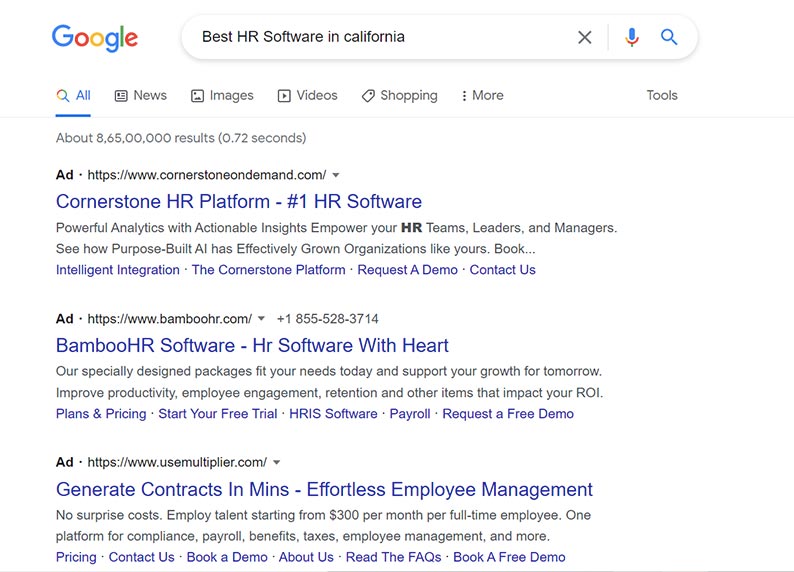Select the All results tab
Image resolution: width=794 pixels, height=572 pixels.
(73, 95)
